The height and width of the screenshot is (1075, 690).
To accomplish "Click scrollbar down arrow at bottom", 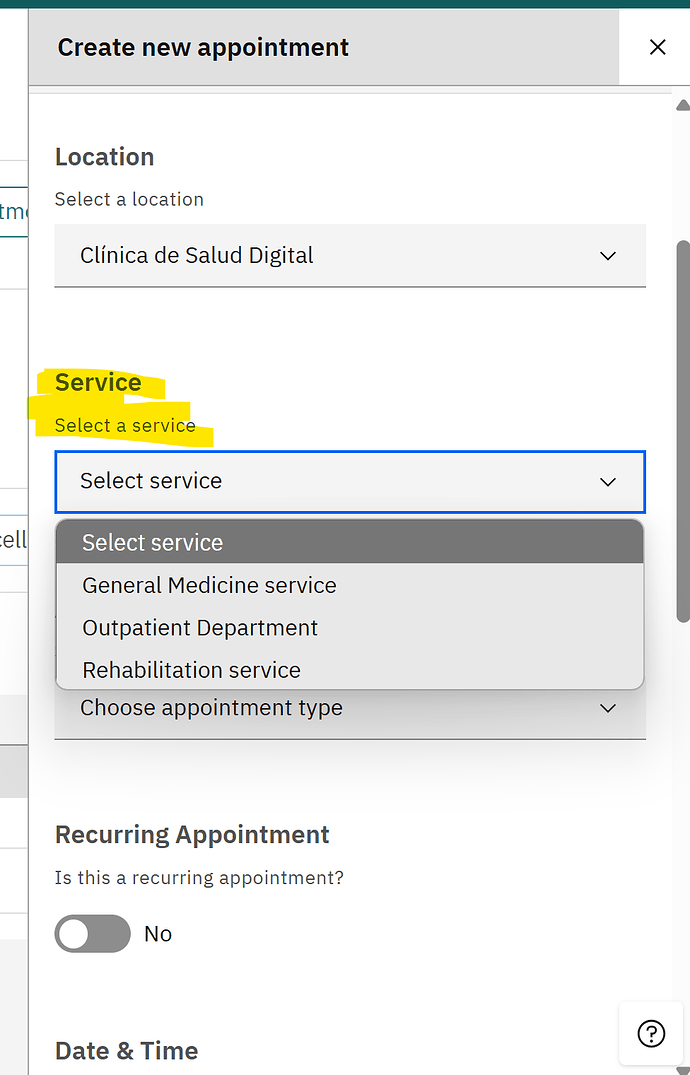I will pyautogui.click(x=682, y=1070).
